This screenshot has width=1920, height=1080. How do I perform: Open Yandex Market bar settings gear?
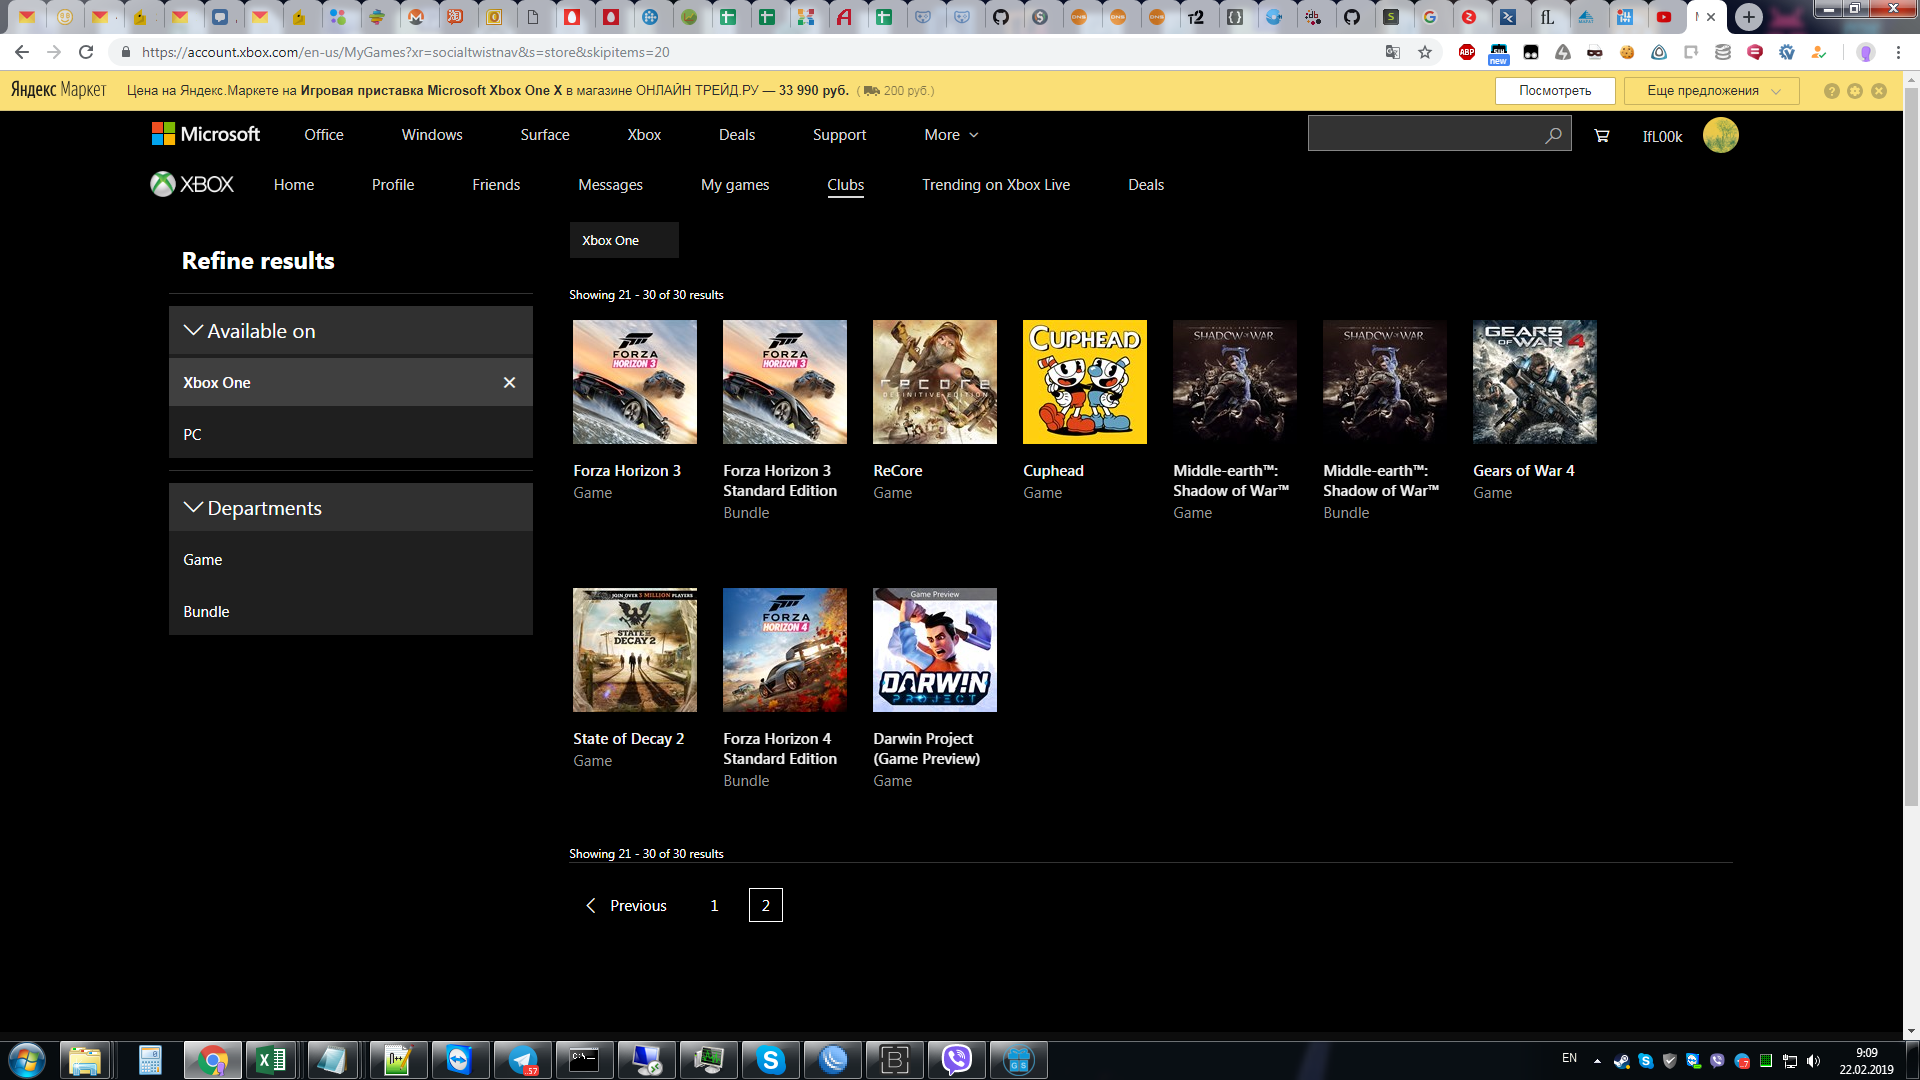click(1855, 91)
